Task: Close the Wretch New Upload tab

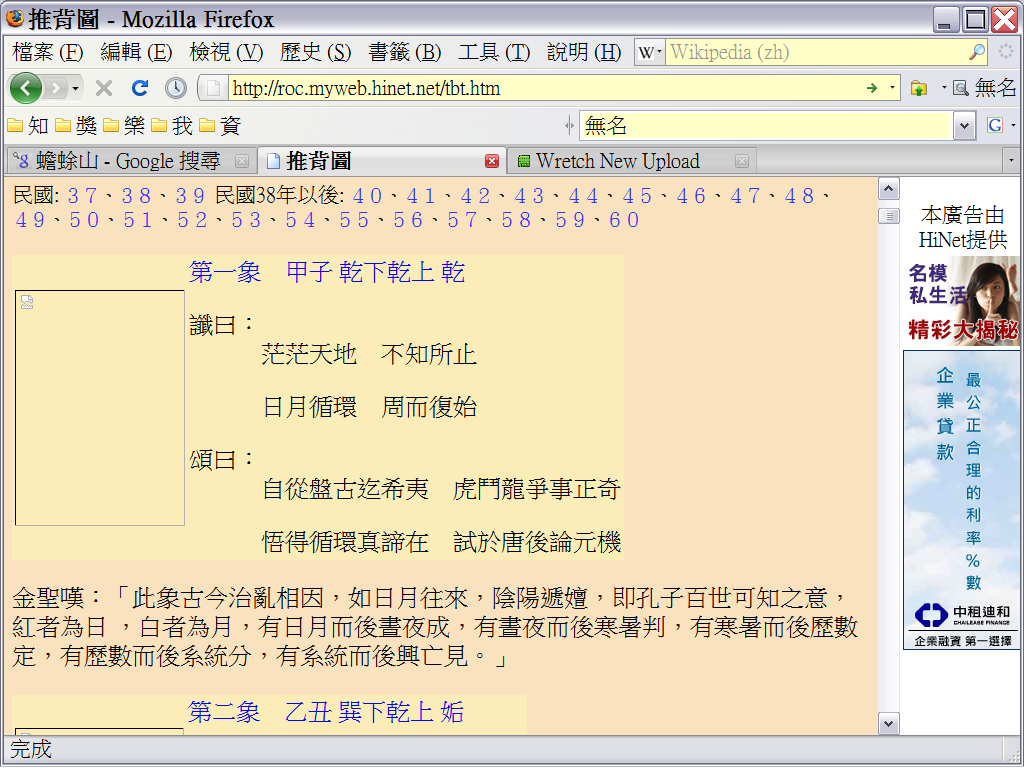Action: (741, 161)
